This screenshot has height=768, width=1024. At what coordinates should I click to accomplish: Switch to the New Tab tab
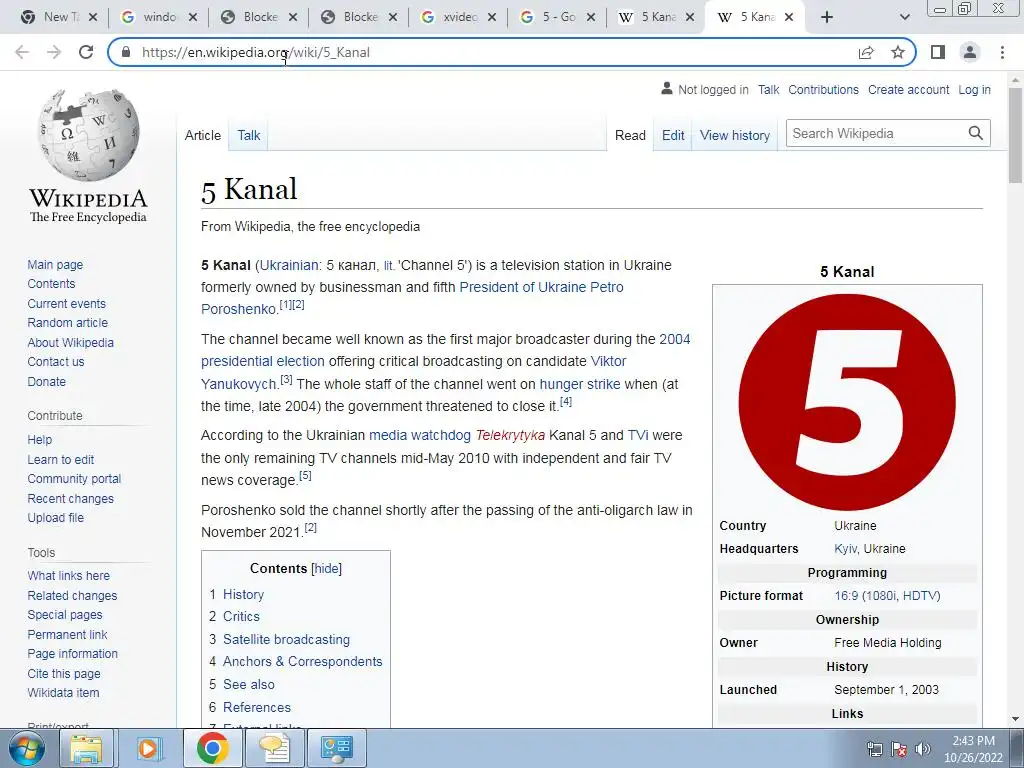tap(57, 18)
